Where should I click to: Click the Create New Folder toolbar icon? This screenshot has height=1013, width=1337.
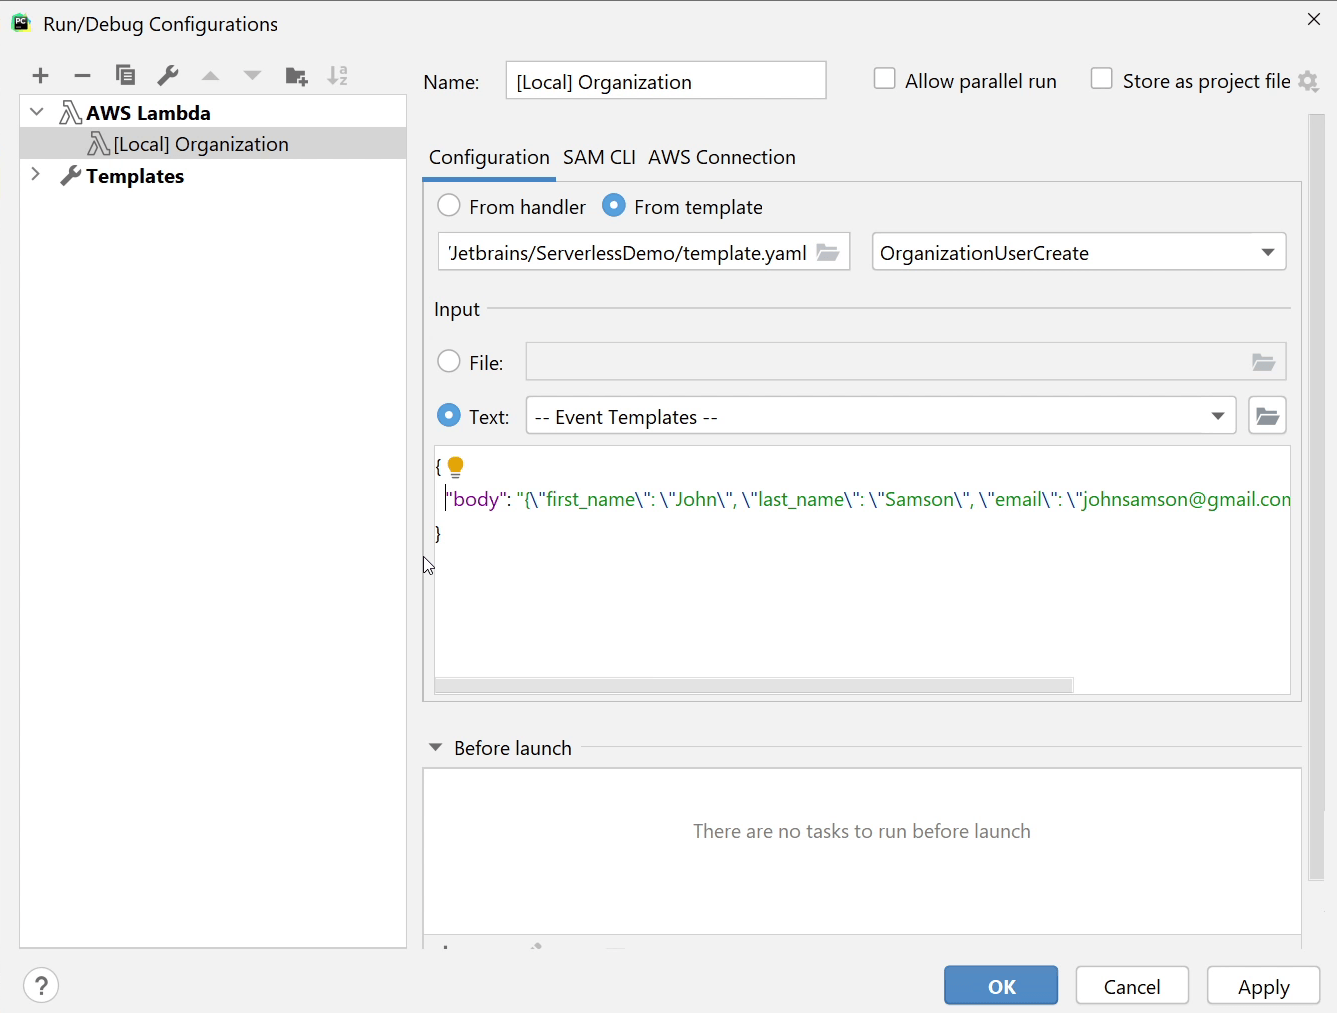pyautogui.click(x=296, y=76)
